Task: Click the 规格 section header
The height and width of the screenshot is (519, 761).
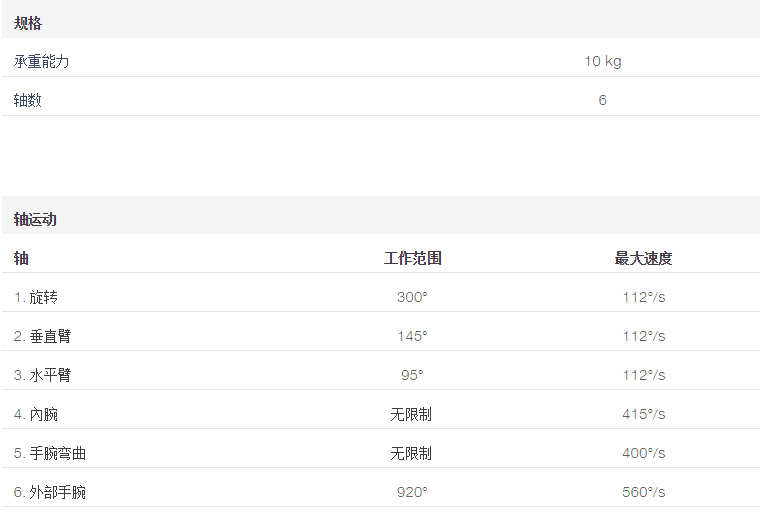Action: tap(28, 23)
